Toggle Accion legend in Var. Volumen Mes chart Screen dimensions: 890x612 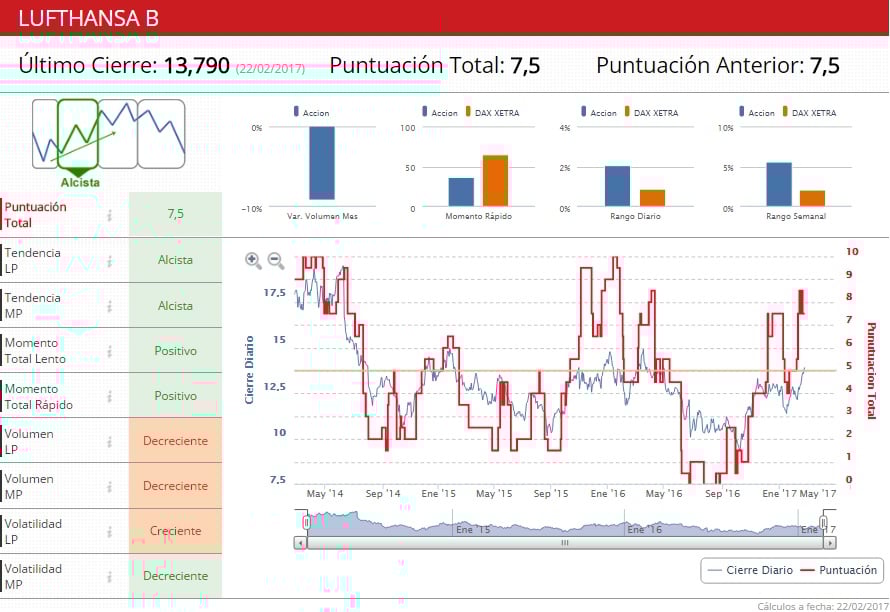311,112
